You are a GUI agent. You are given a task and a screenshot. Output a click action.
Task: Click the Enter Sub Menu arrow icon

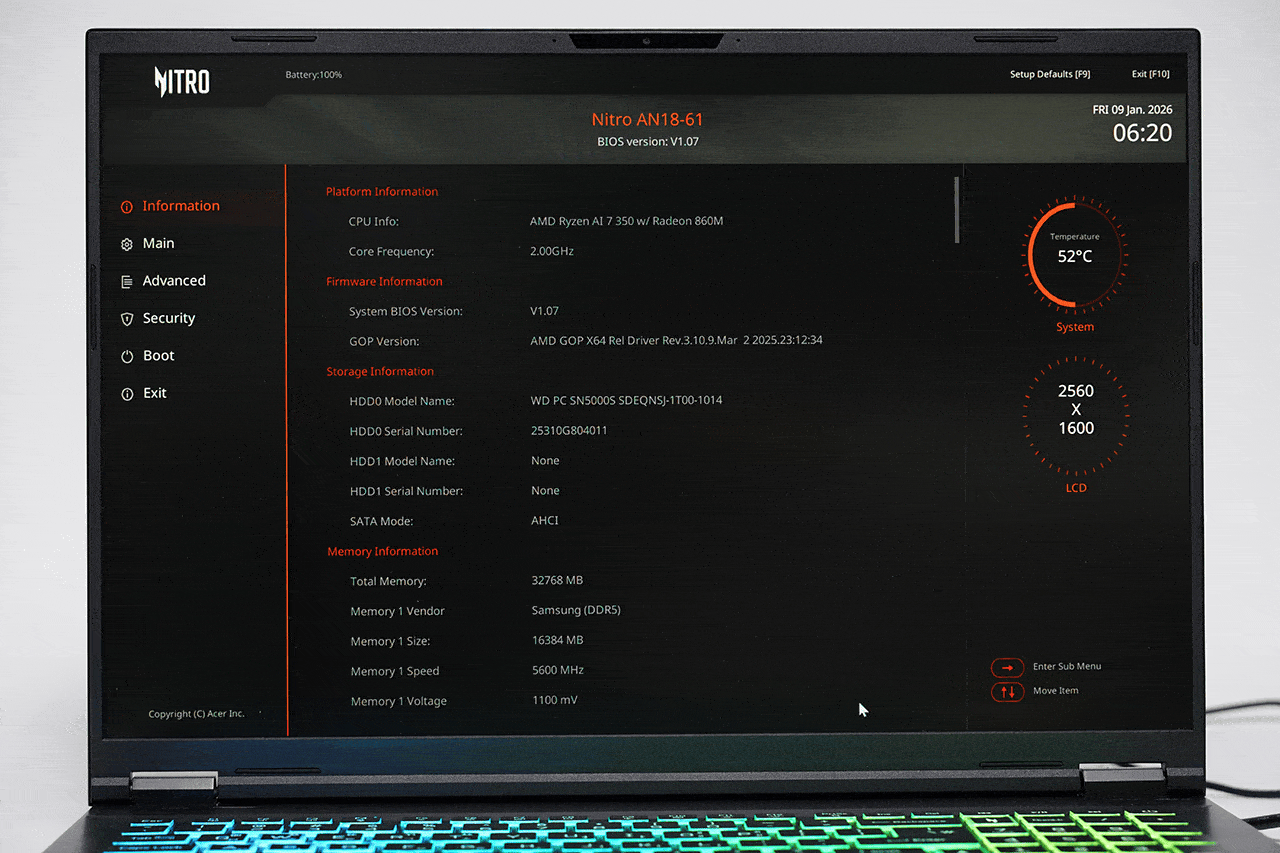1007,667
